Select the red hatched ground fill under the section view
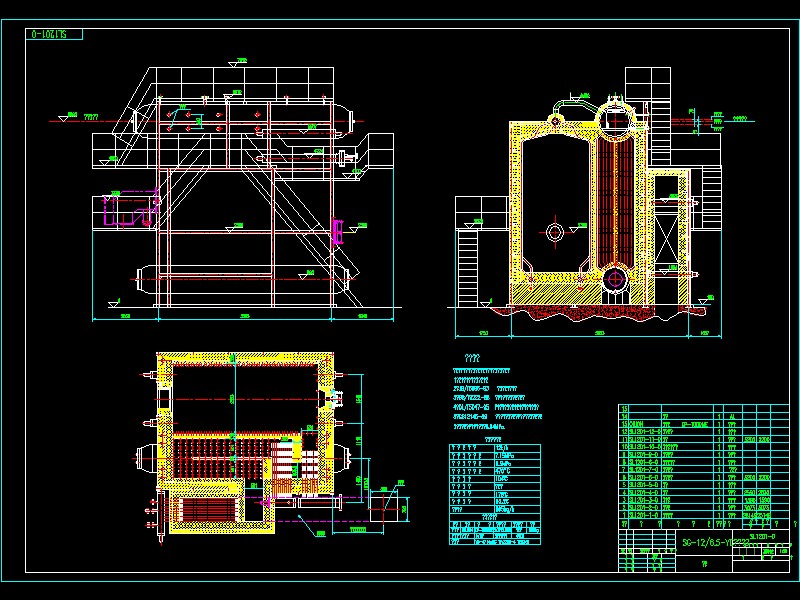This screenshot has height=600, width=800. 597,312
